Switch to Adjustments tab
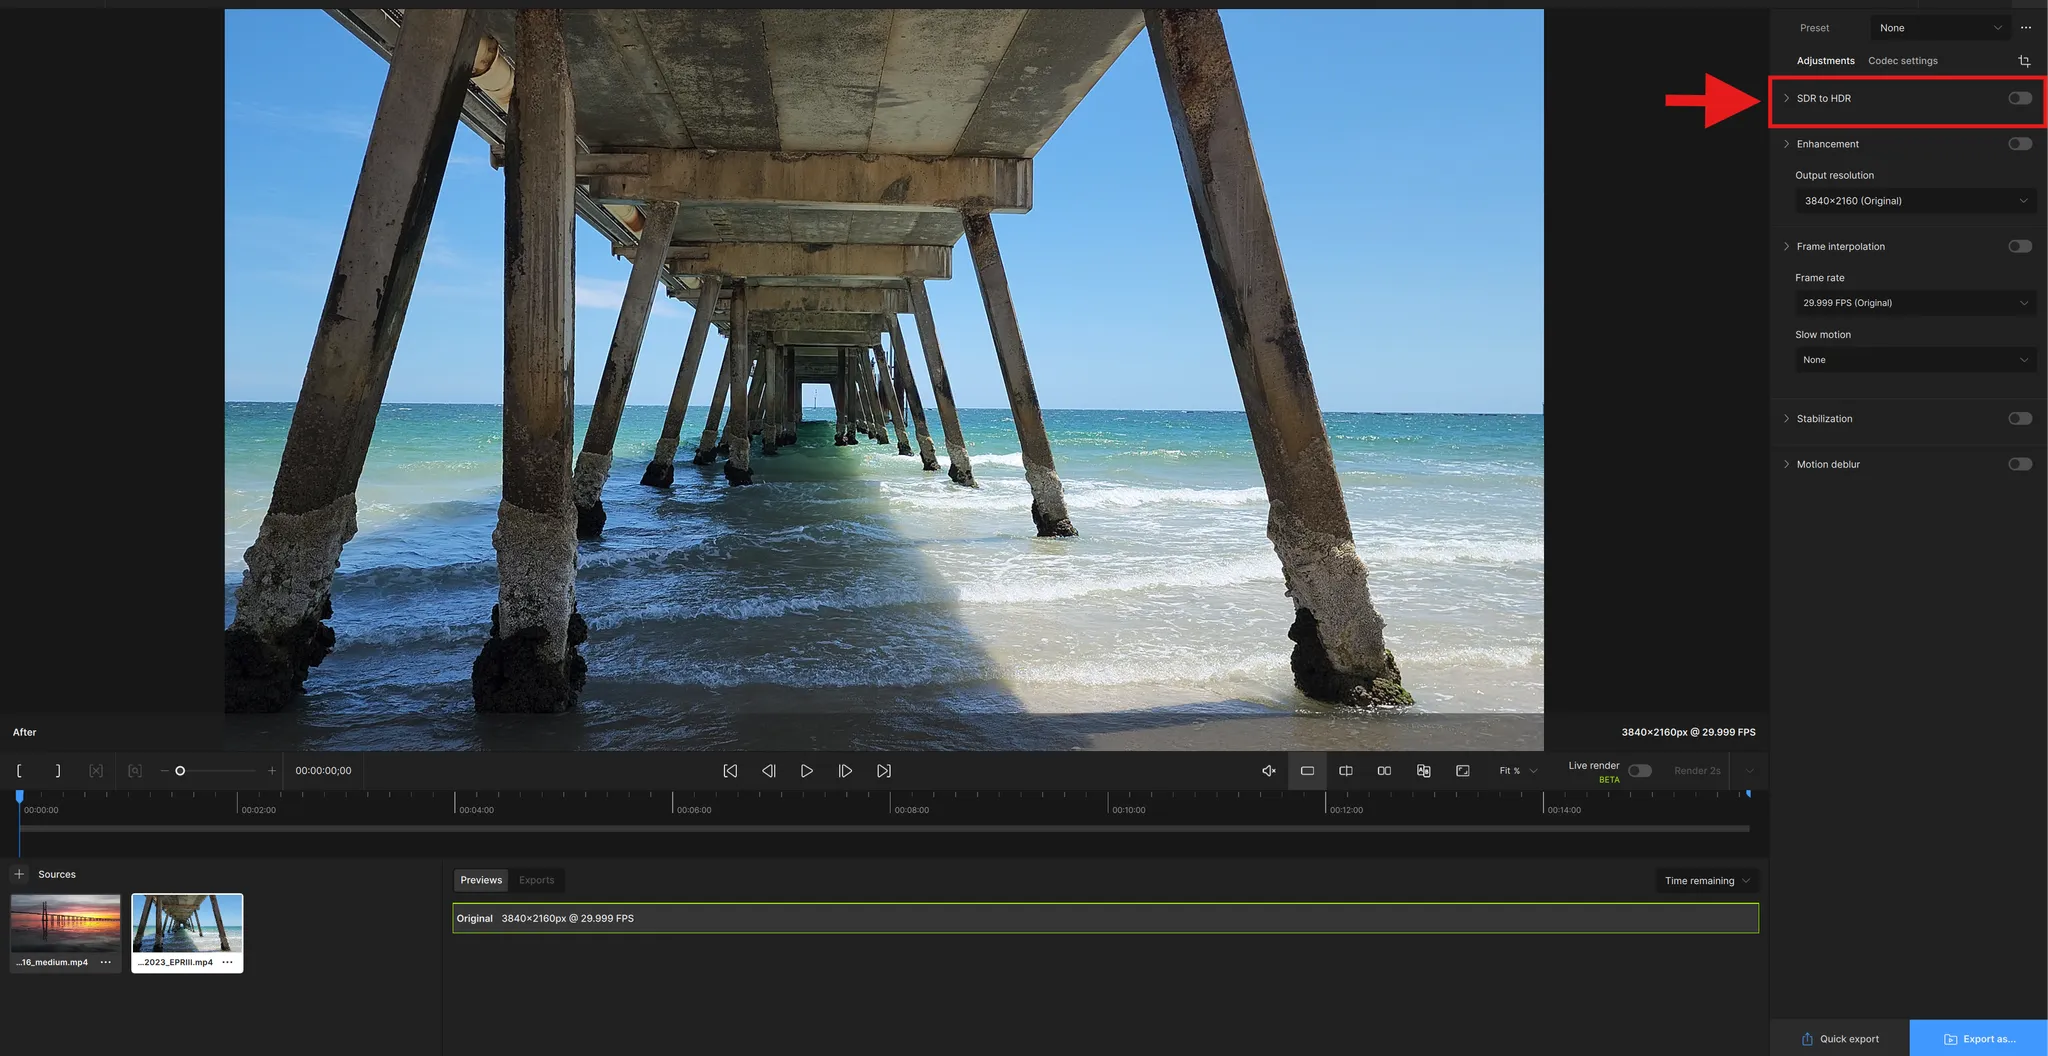 (1825, 61)
